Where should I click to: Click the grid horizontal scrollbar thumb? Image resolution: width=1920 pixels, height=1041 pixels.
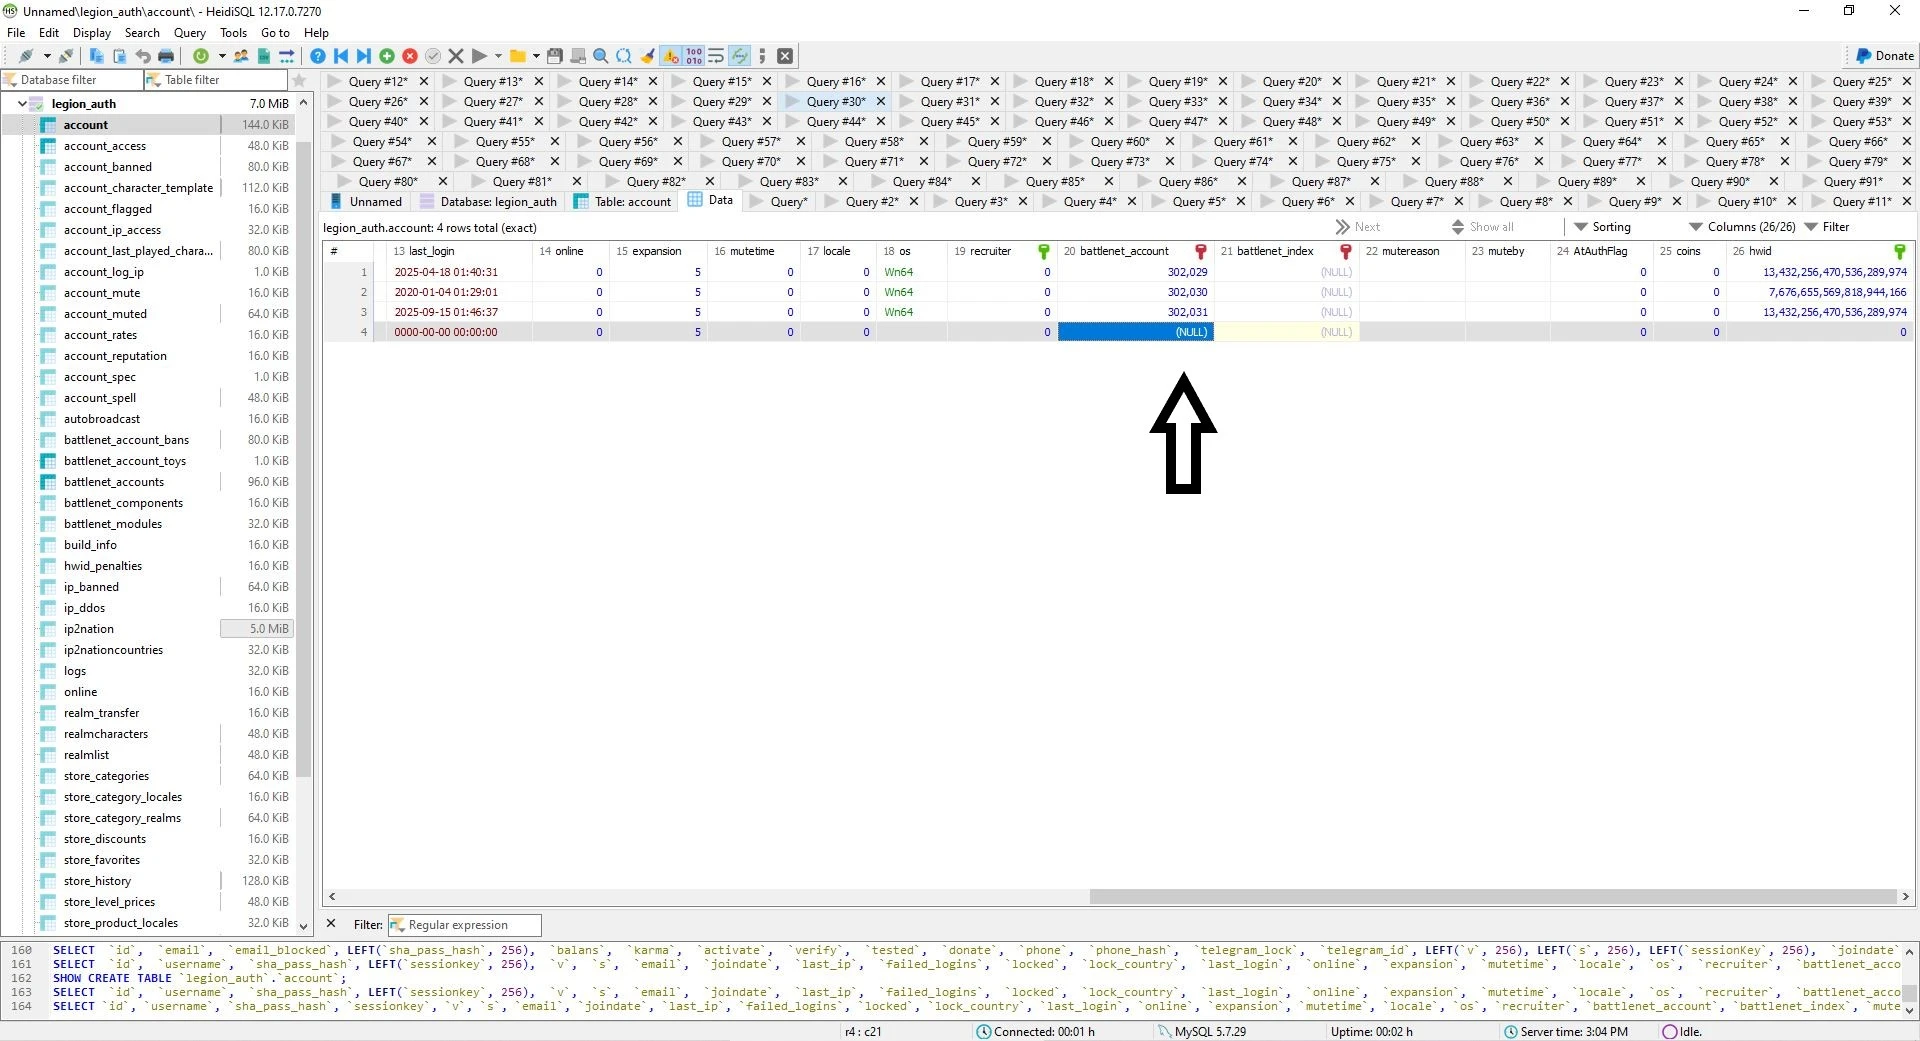pyautogui.click(x=1493, y=897)
